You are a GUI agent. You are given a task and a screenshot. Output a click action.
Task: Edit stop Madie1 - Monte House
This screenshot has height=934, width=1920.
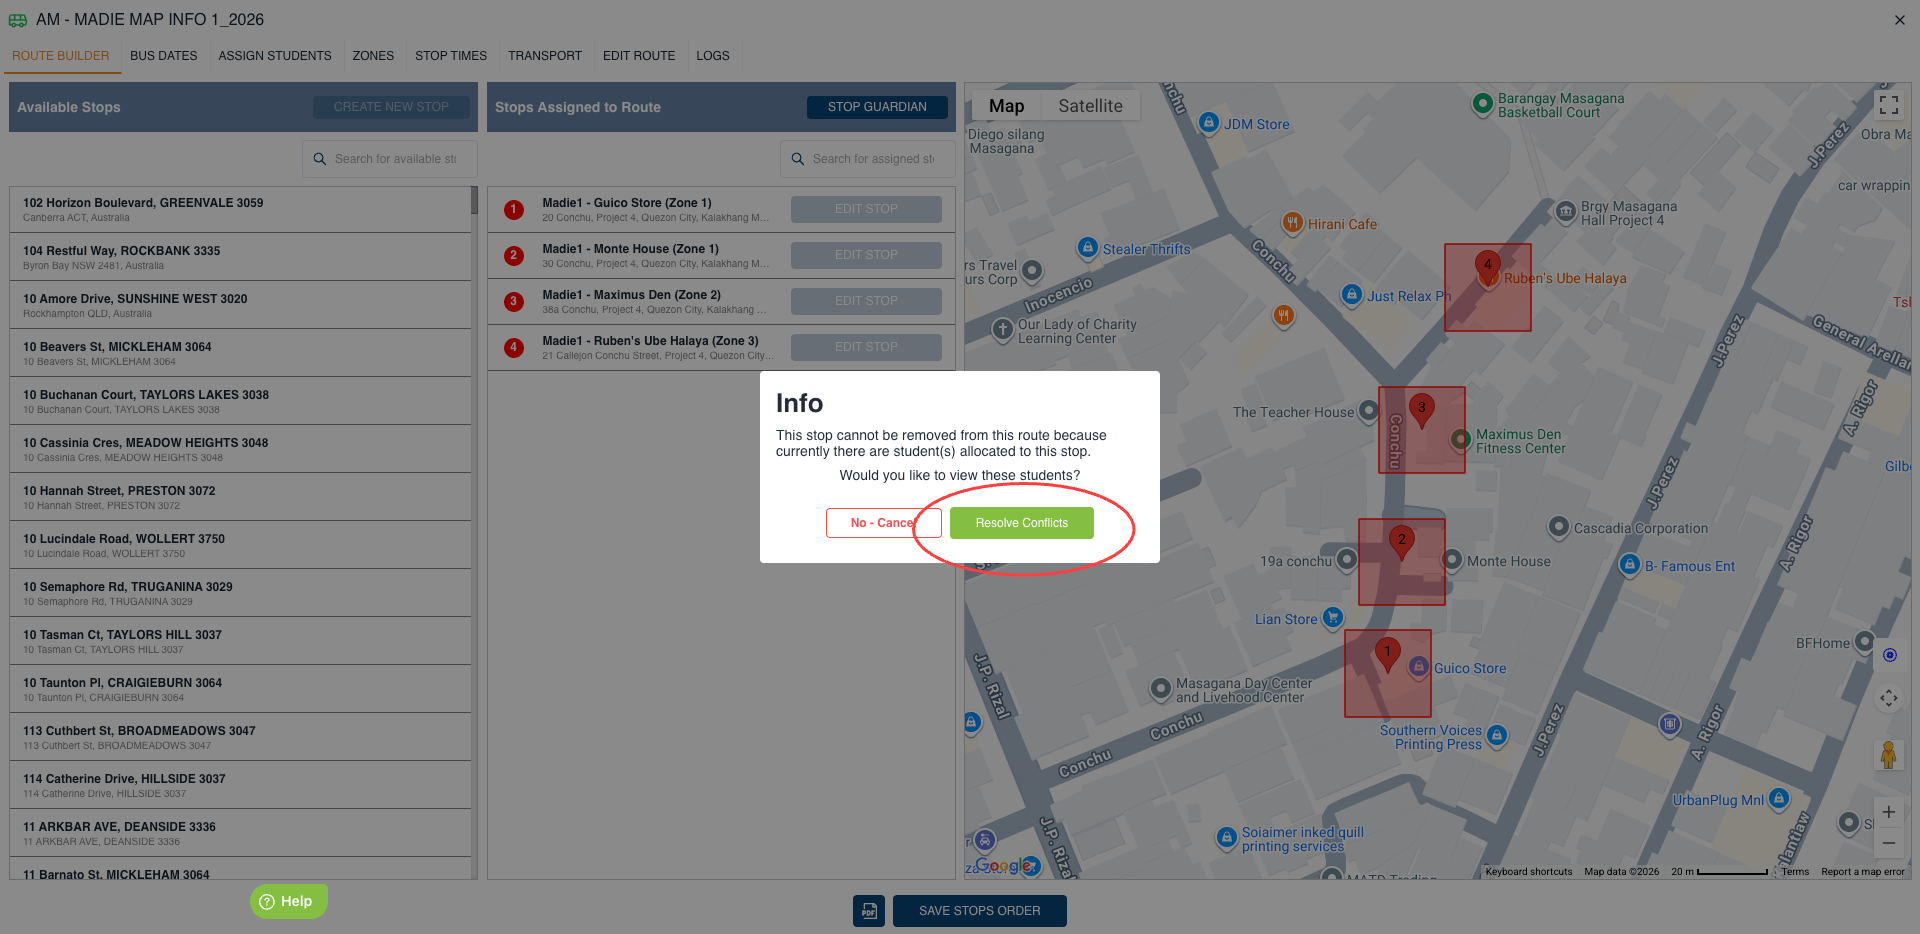click(866, 255)
